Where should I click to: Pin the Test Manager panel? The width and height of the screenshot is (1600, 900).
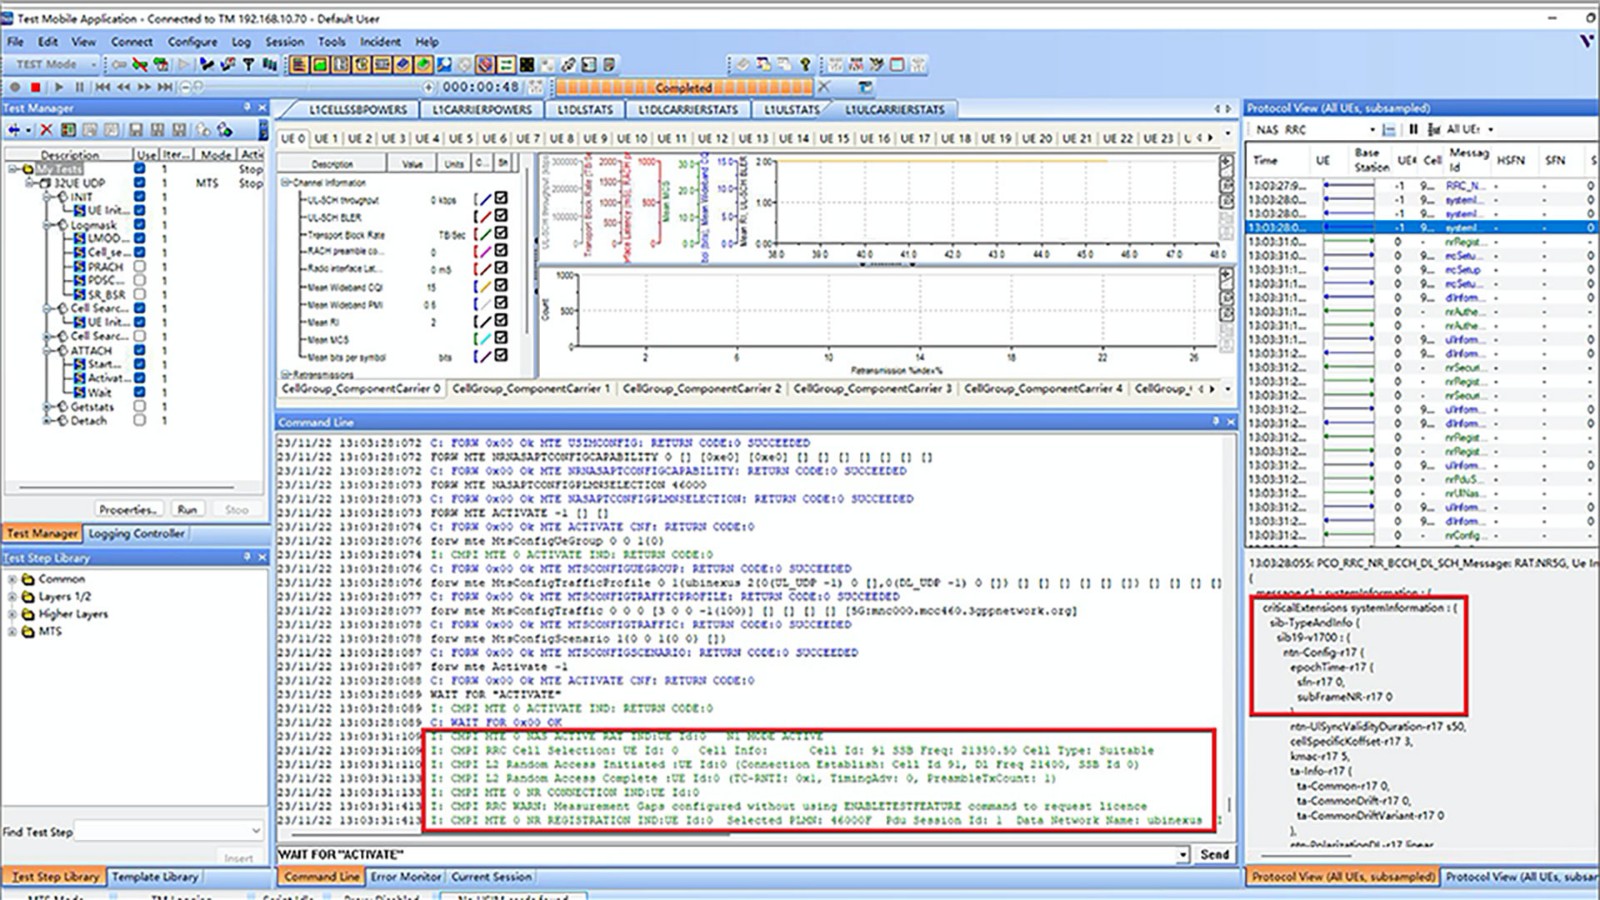[247, 107]
